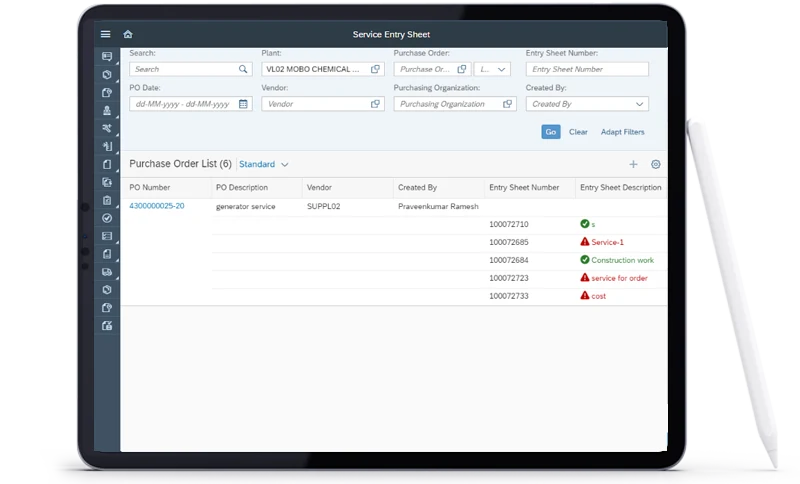Expand the Created By dropdown
The height and width of the screenshot is (484, 800).
[639, 104]
